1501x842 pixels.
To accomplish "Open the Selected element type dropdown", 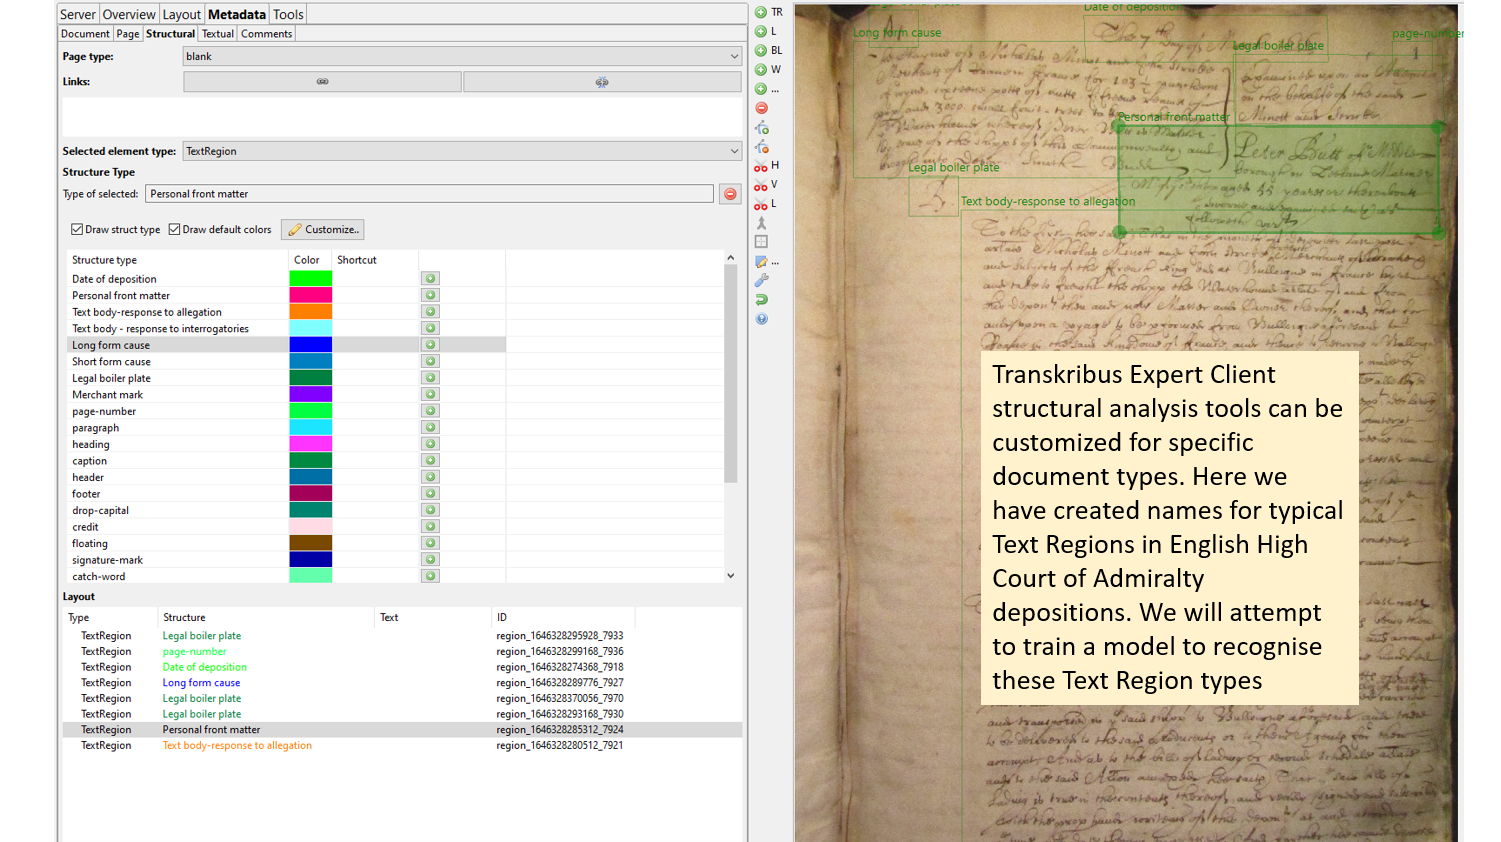I will point(462,152).
